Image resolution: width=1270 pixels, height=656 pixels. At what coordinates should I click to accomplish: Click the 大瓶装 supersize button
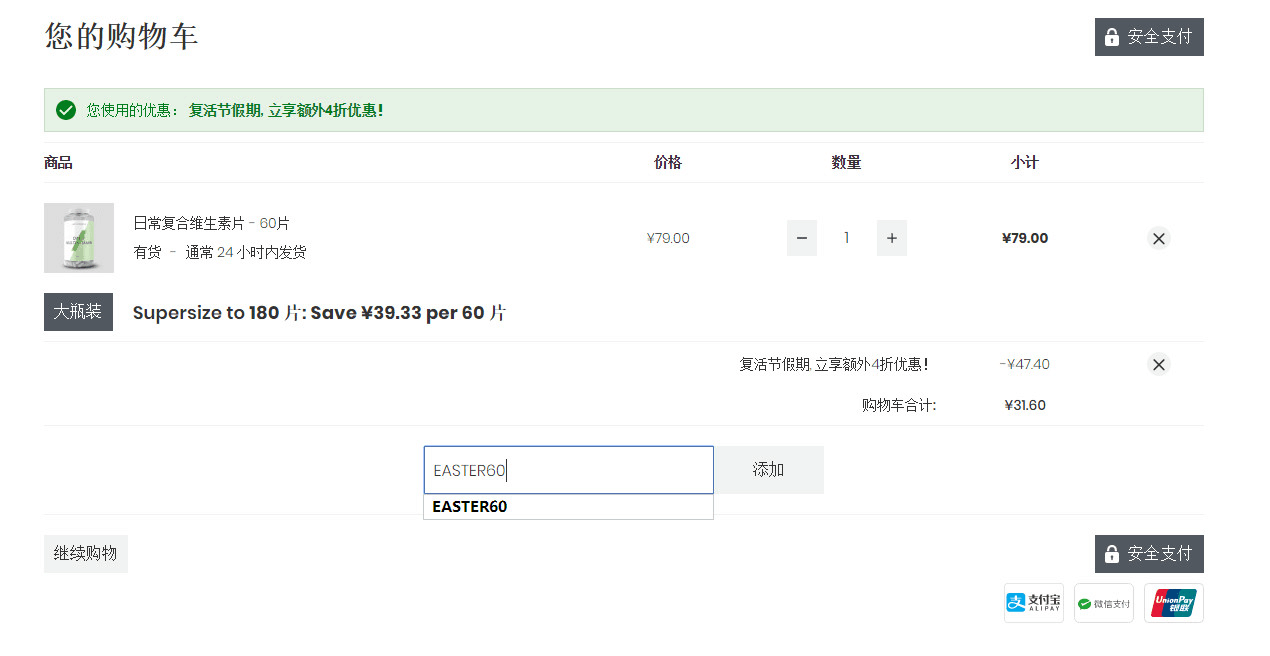tap(78, 312)
